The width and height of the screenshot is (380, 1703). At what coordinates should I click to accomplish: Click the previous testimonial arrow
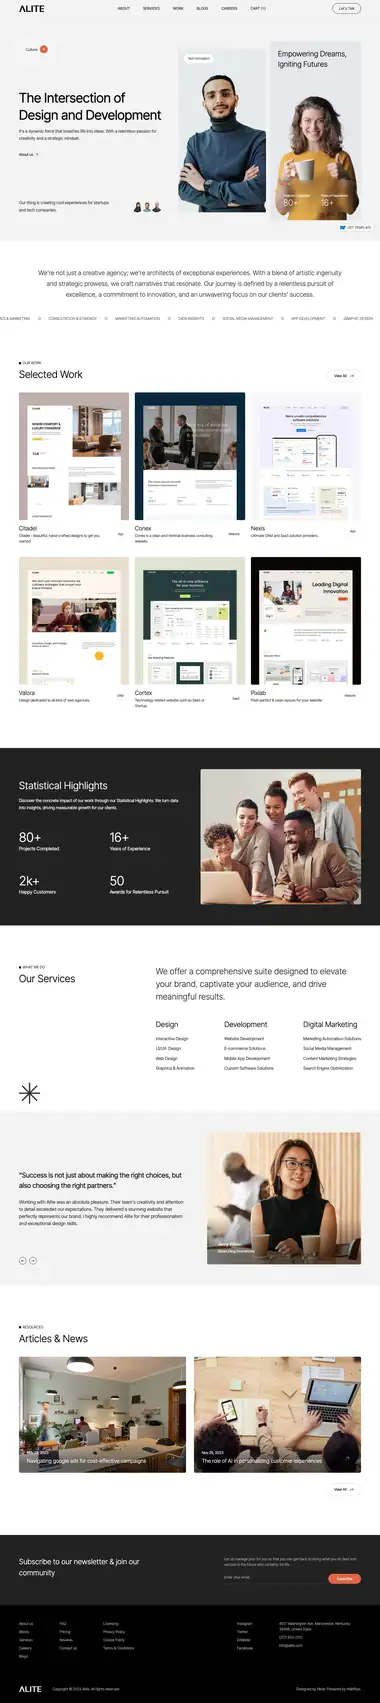(x=23, y=1260)
